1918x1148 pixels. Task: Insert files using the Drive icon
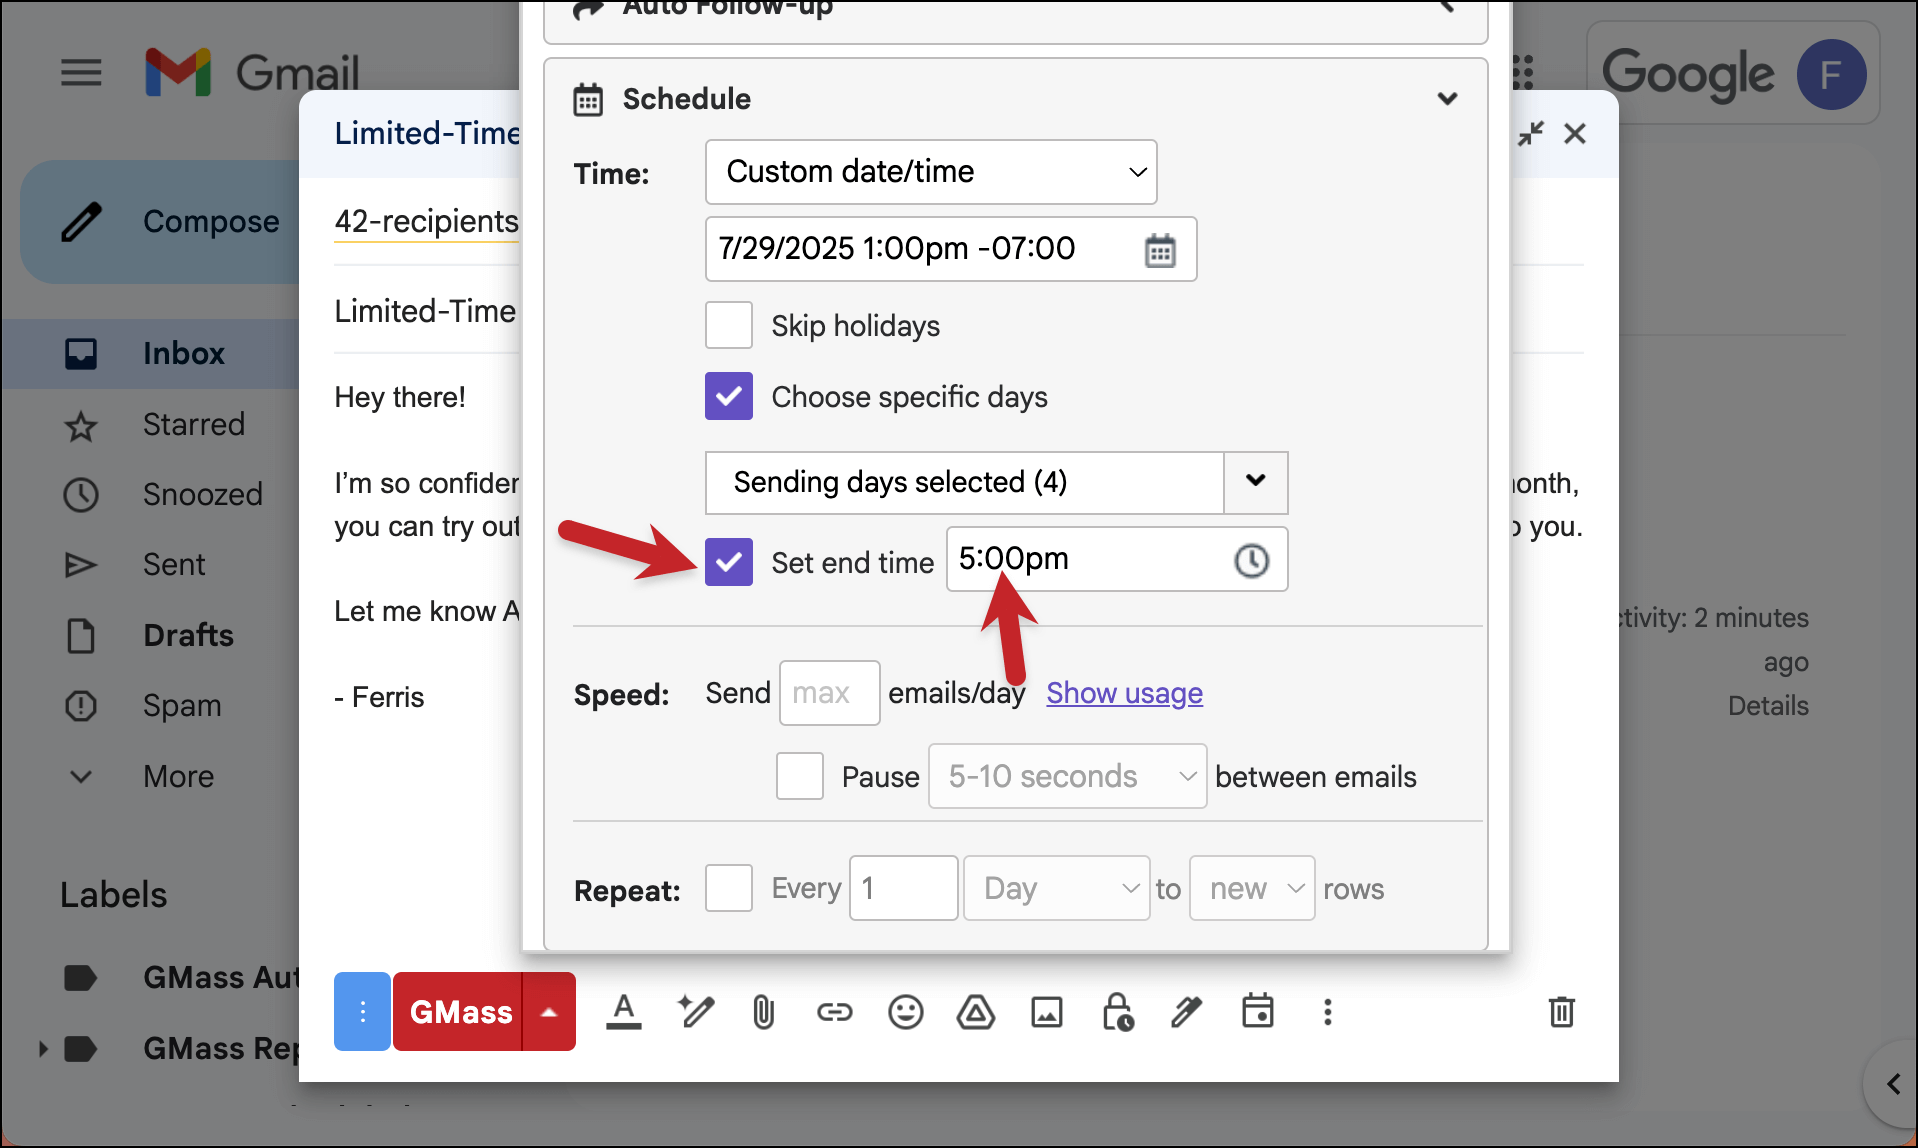[x=975, y=1012]
